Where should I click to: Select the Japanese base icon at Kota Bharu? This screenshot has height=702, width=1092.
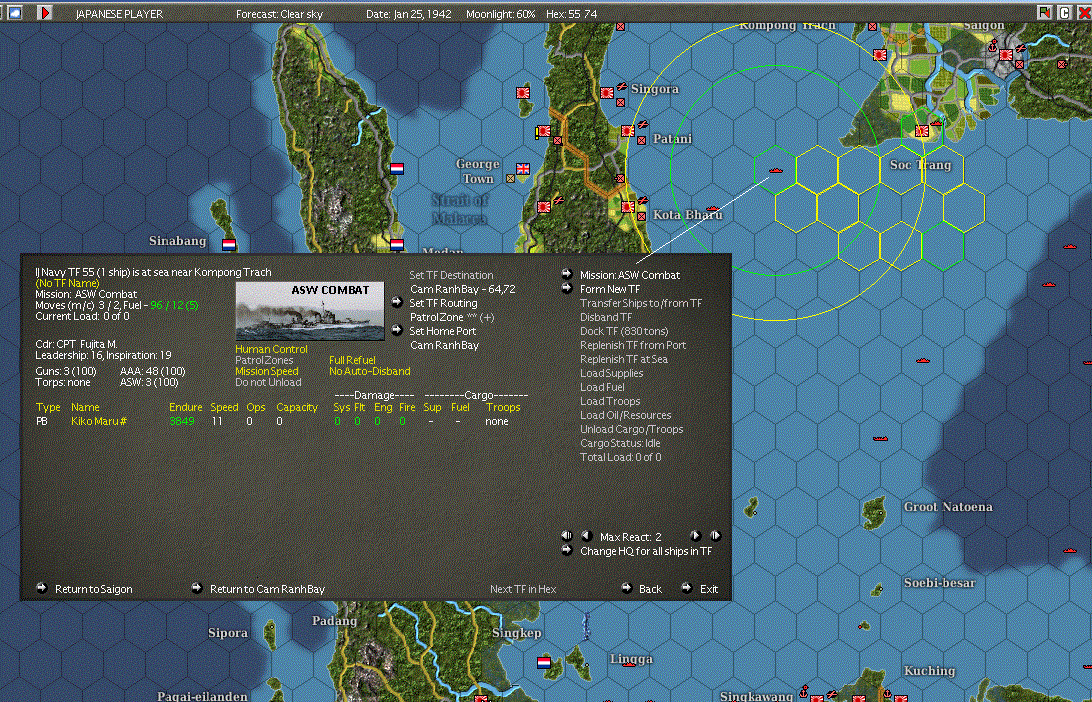627,207
